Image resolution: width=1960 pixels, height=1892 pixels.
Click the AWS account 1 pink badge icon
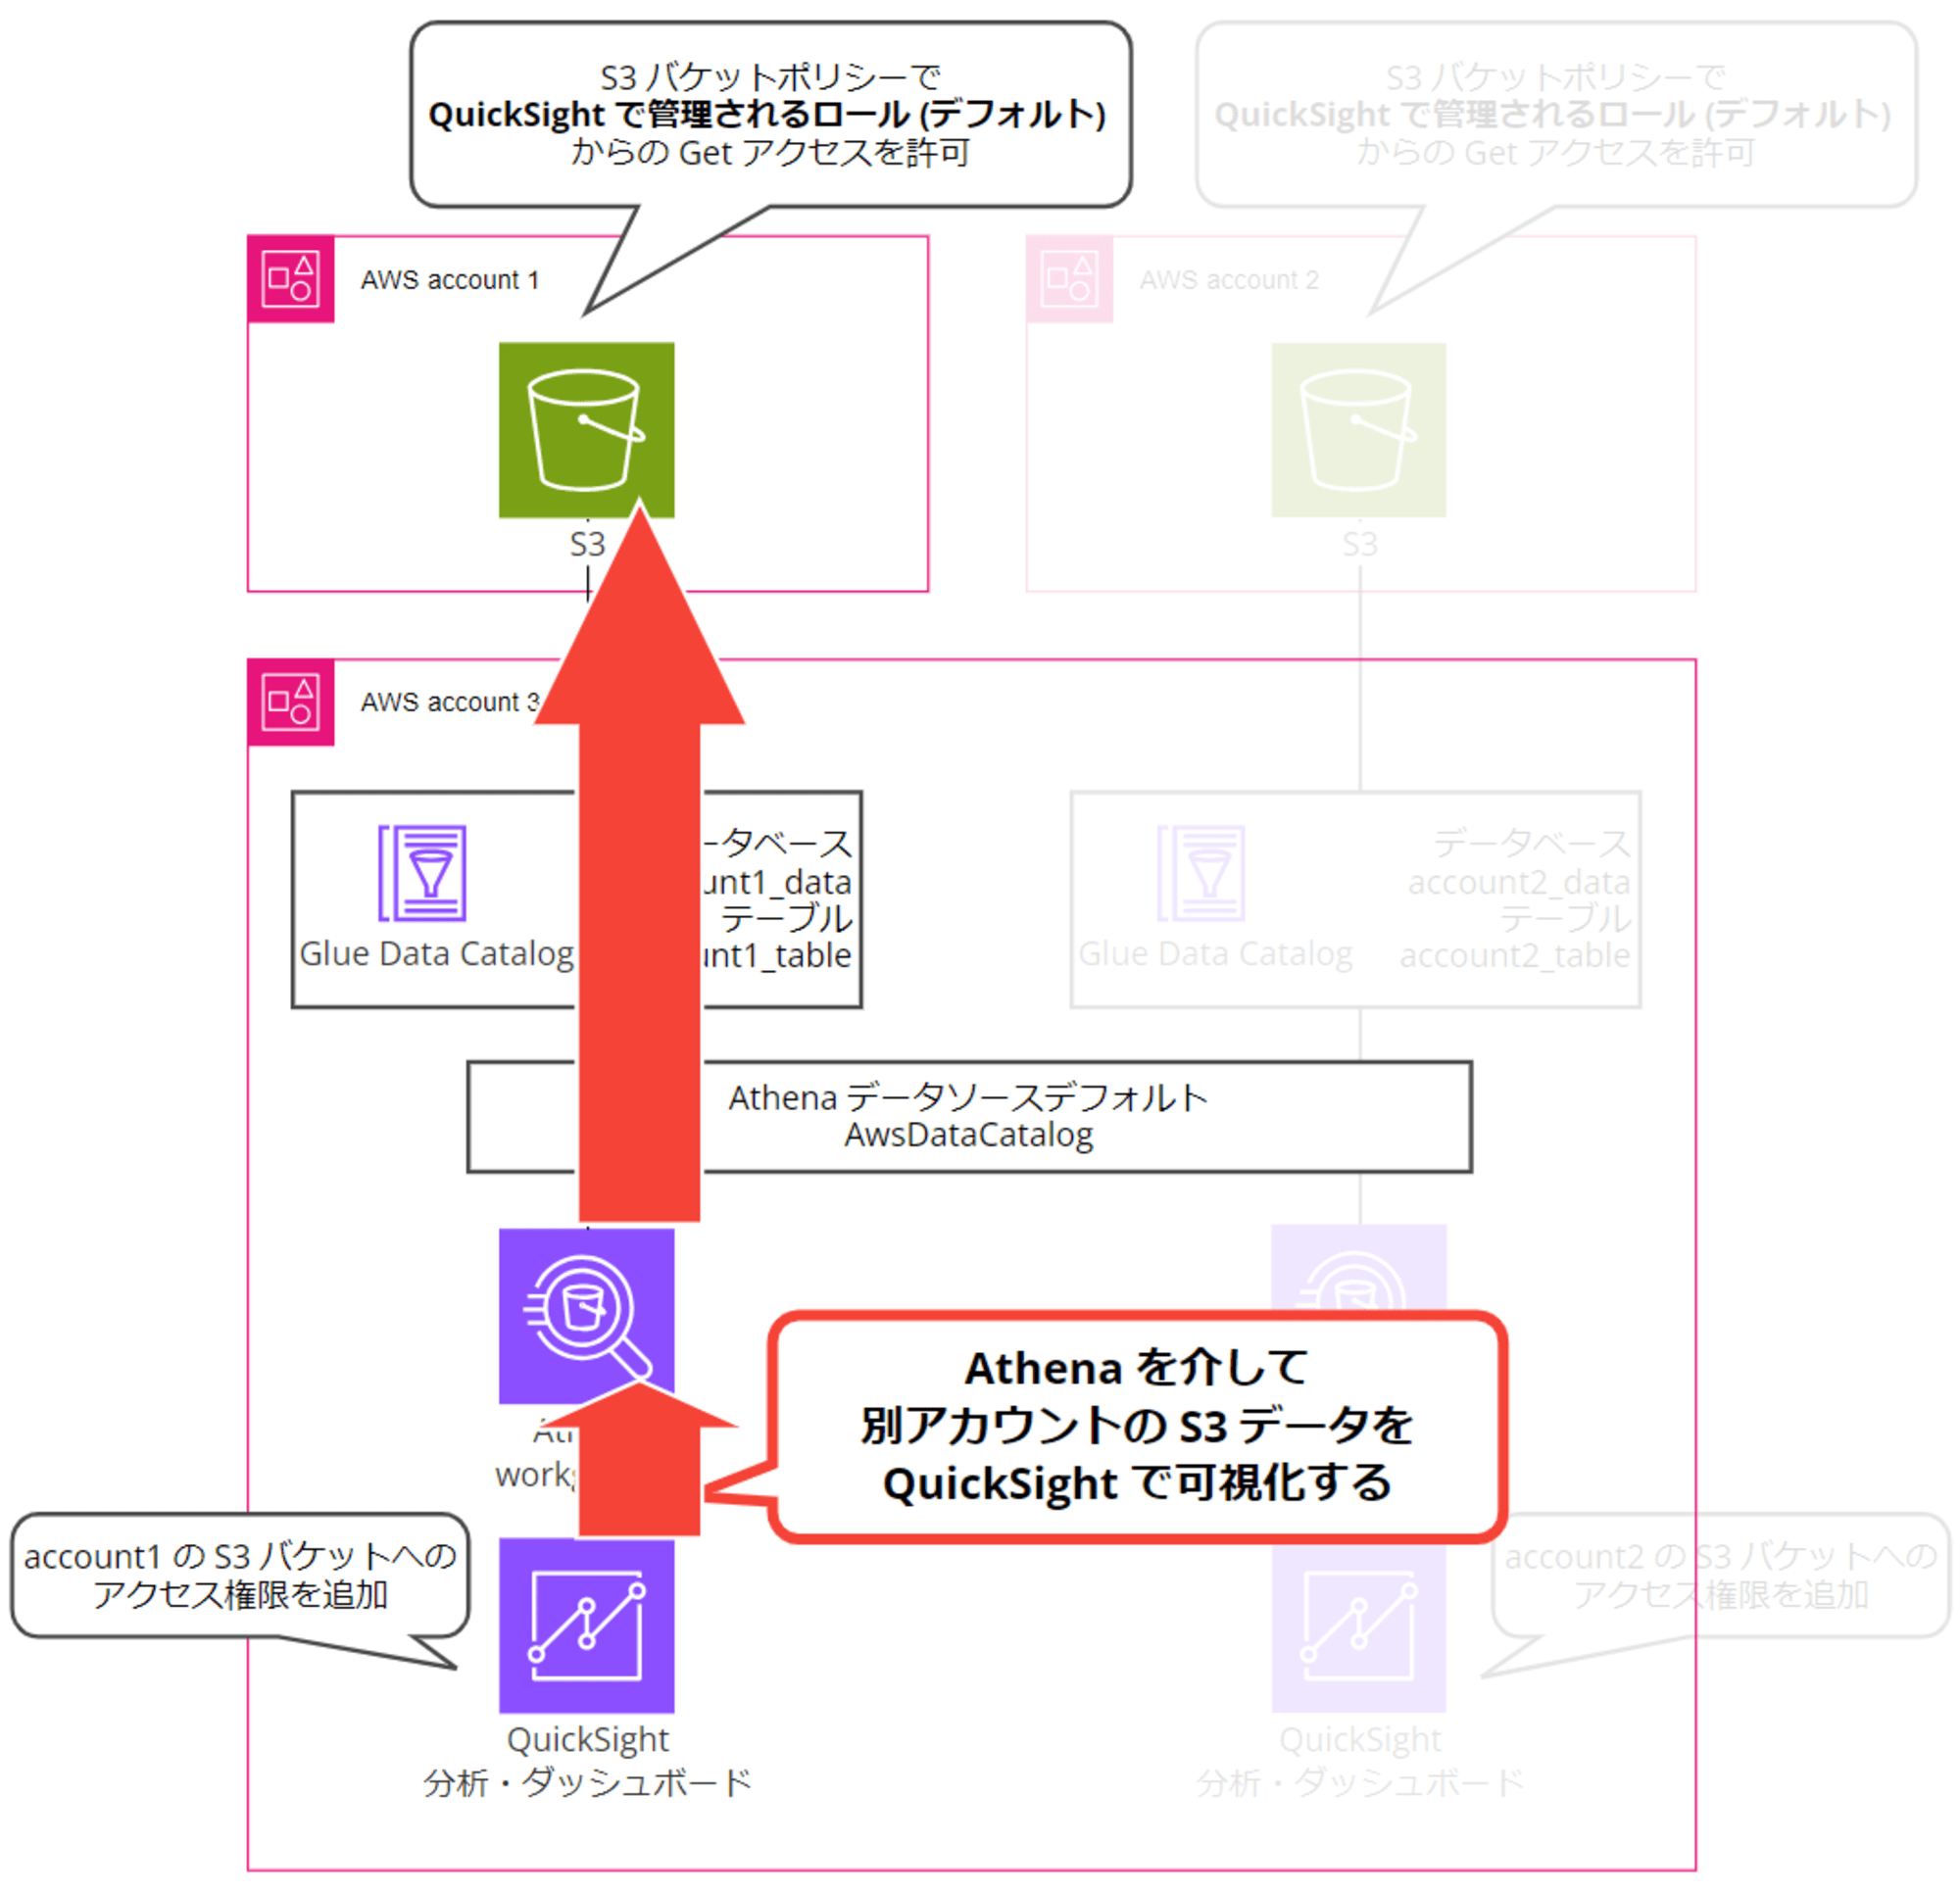[291, 279]
